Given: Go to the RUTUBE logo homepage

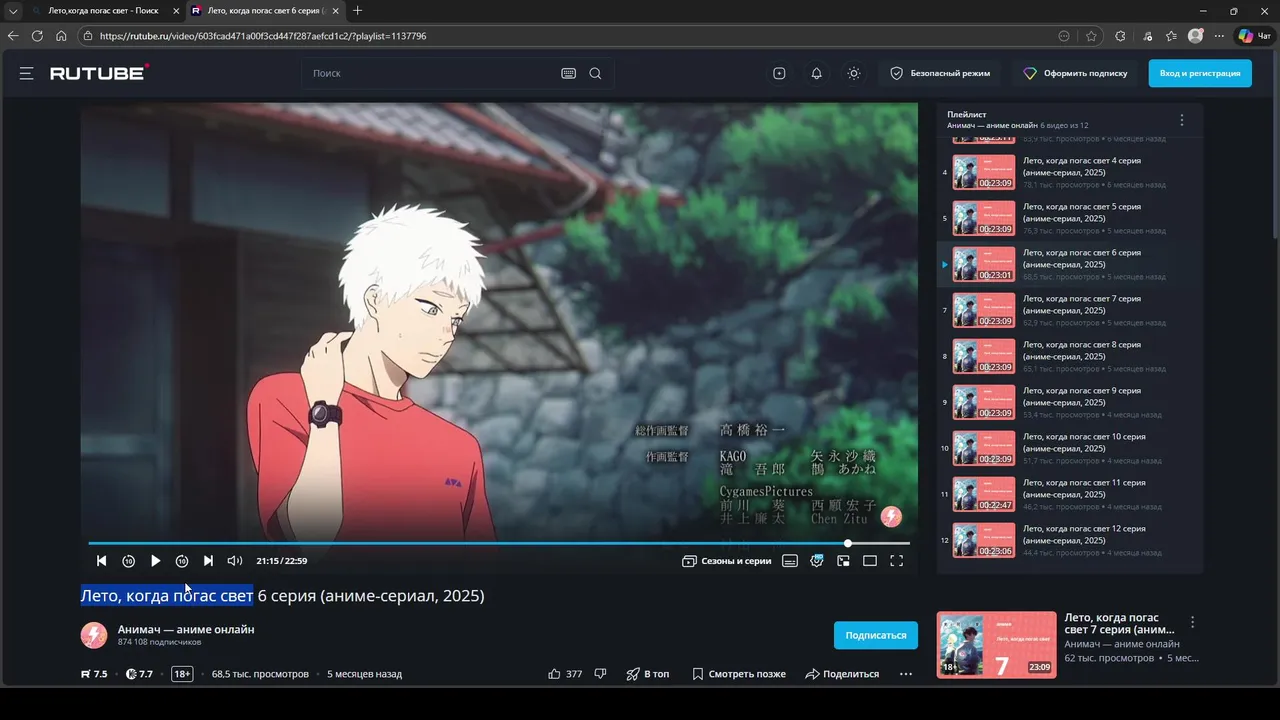Looking at the screenshot, I should pos(99,72).
